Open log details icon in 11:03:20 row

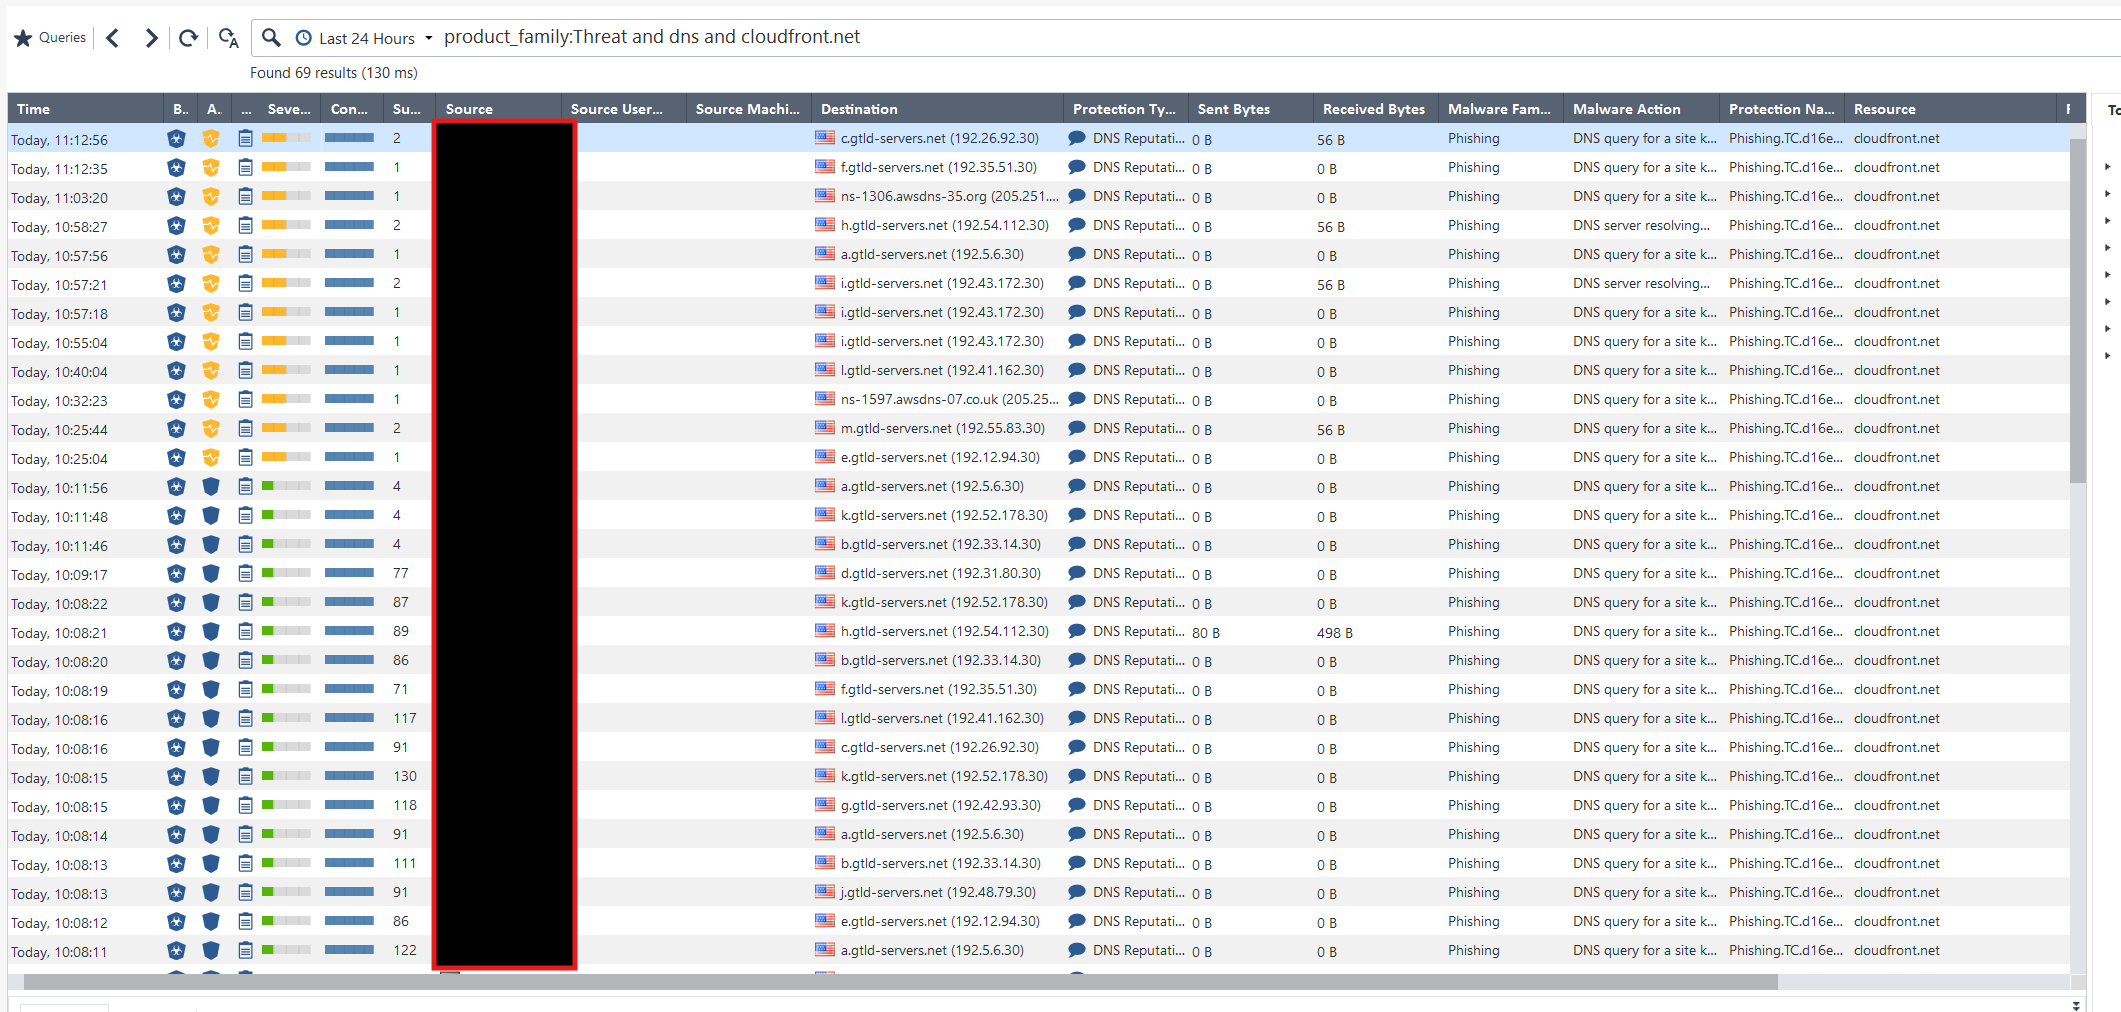click(x=245, y=196)
